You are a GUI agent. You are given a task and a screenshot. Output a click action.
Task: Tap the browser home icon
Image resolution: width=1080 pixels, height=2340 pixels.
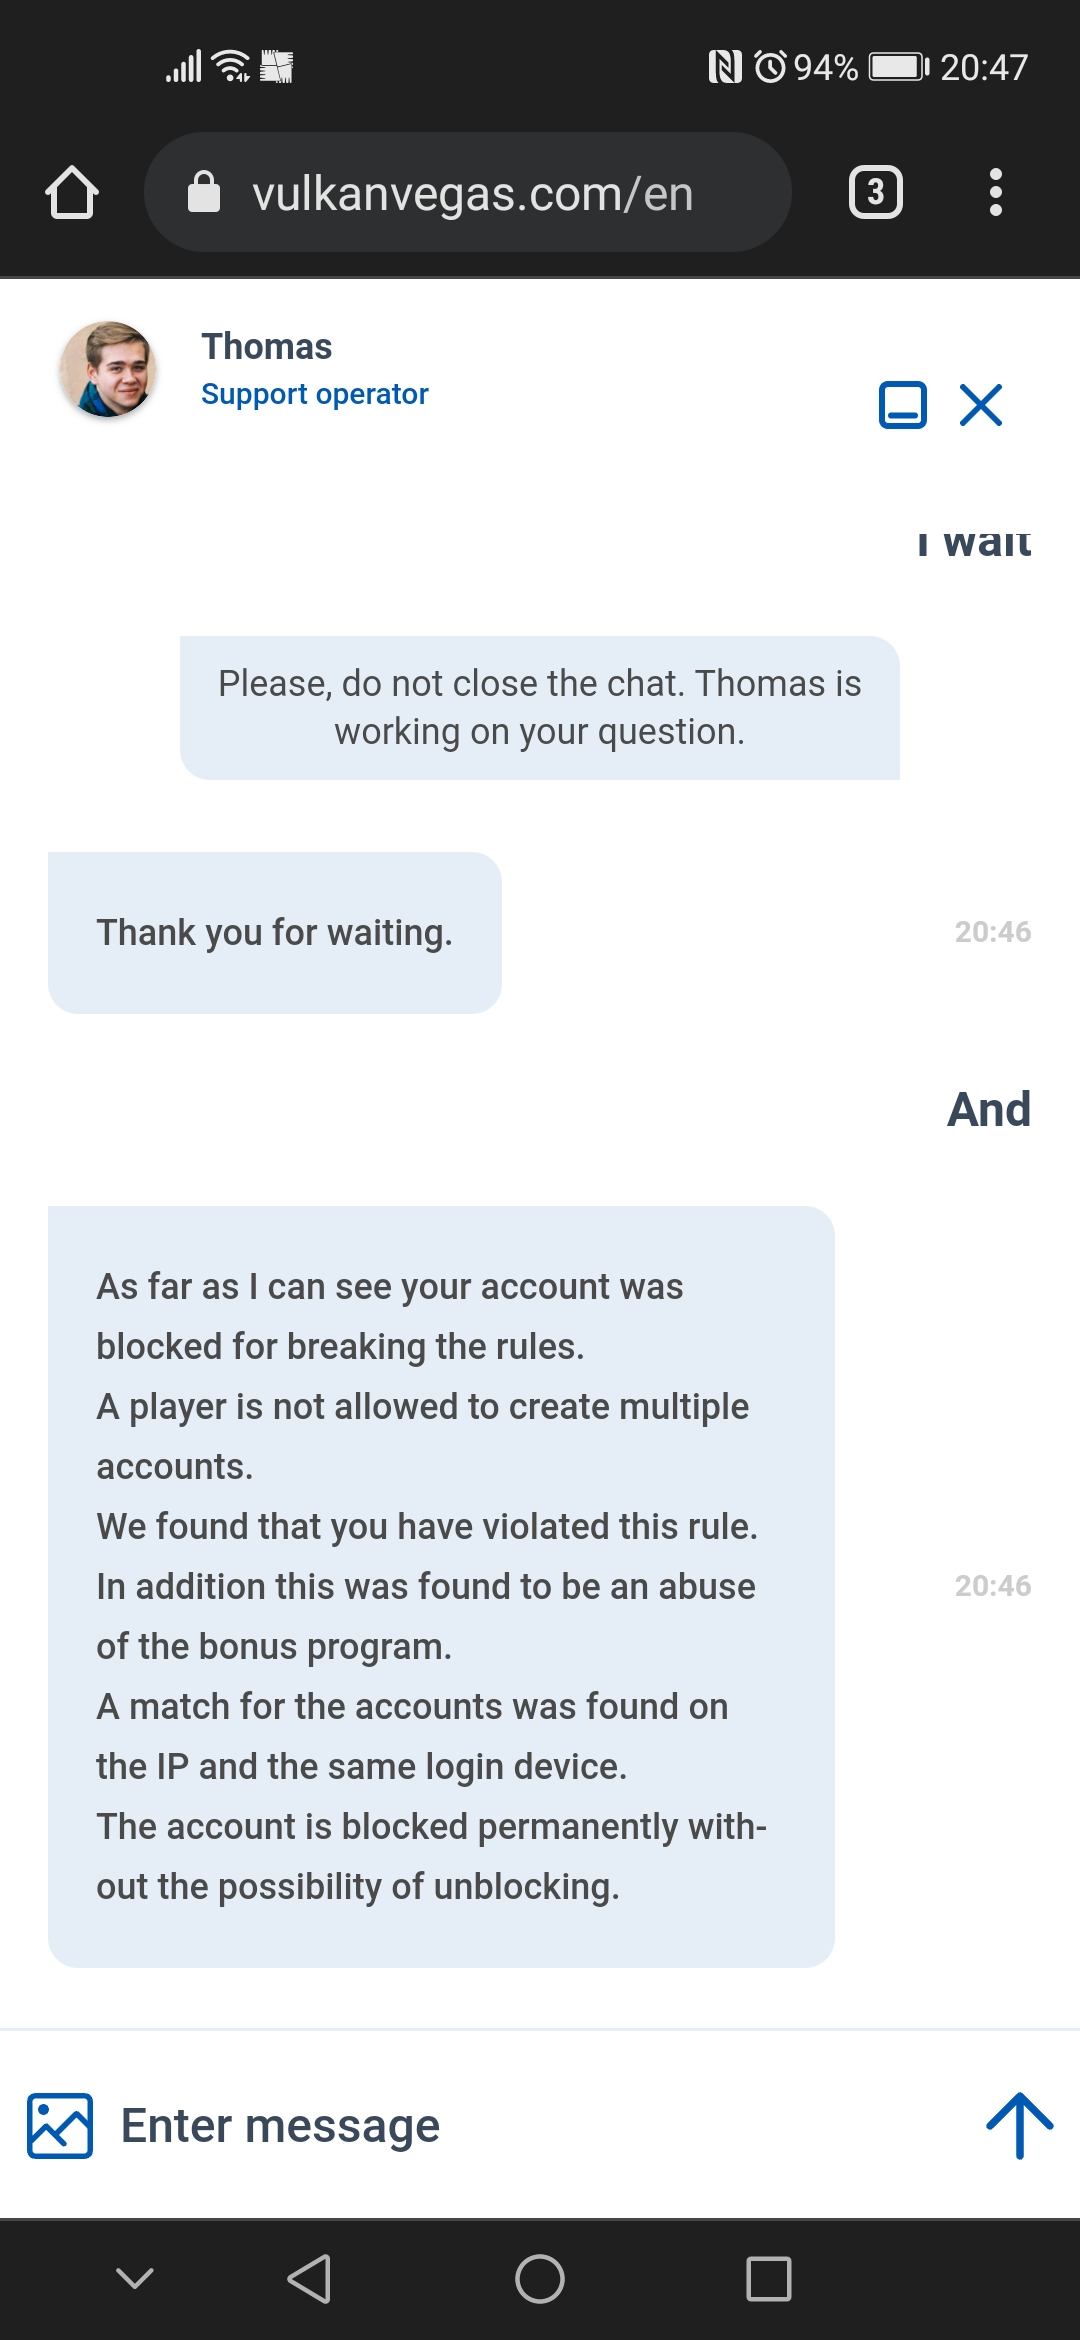tap(72, 192)
